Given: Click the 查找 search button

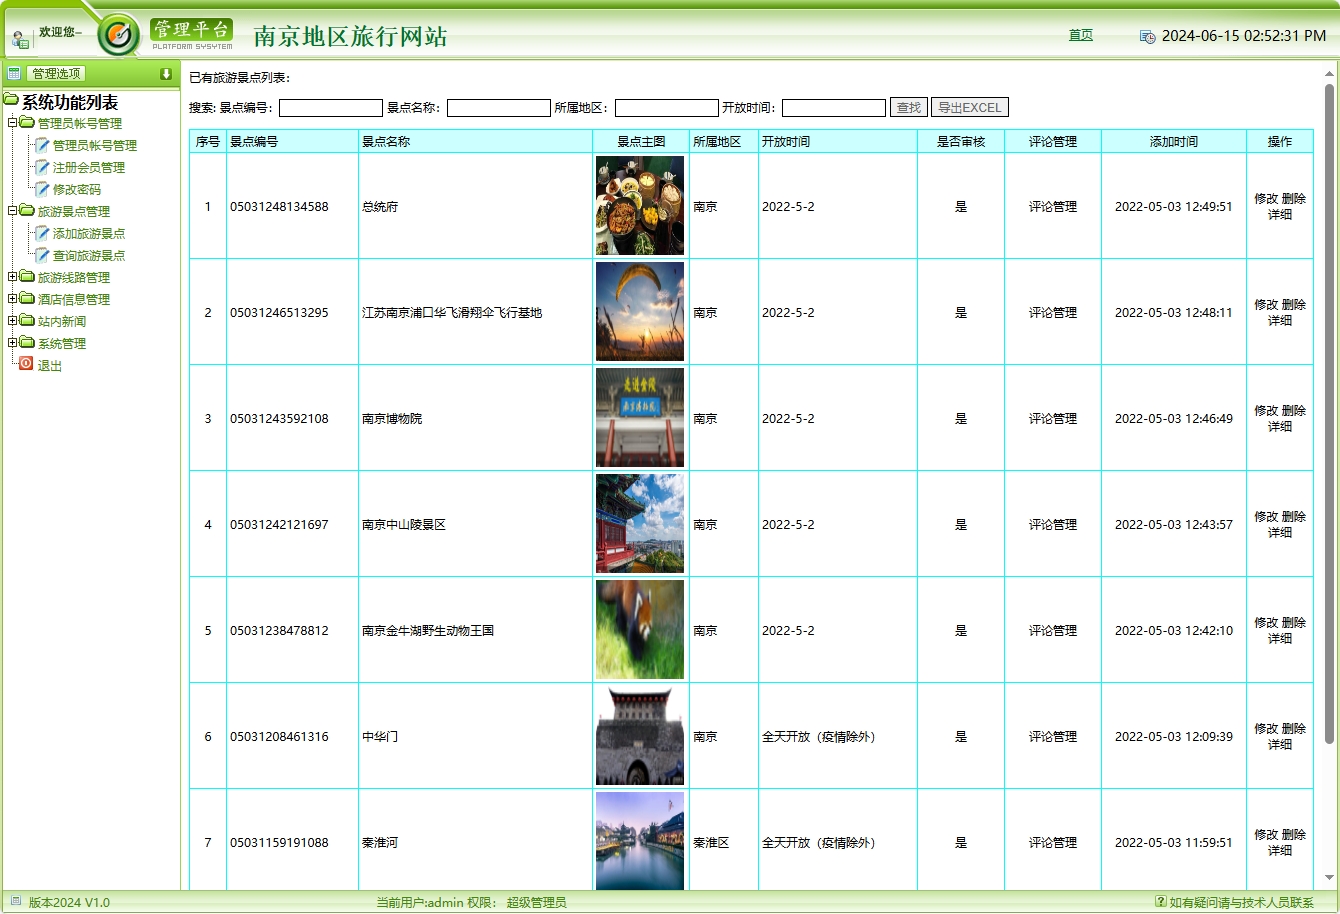Looking at the screenshot, I should point(907,107).
